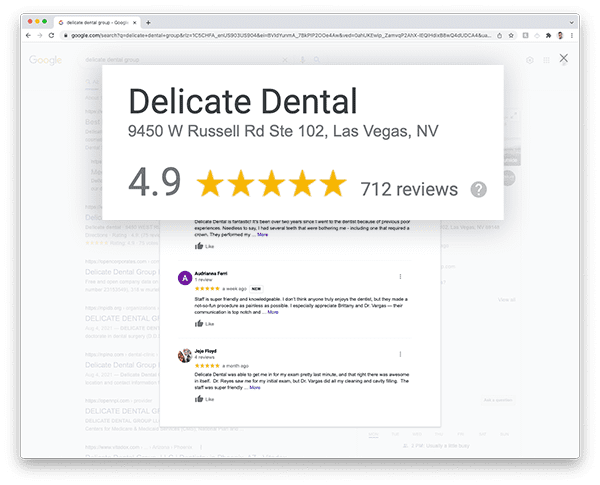Reload the page with refresh icon
This screenshot has height=485, width=600.
(51, 36)
